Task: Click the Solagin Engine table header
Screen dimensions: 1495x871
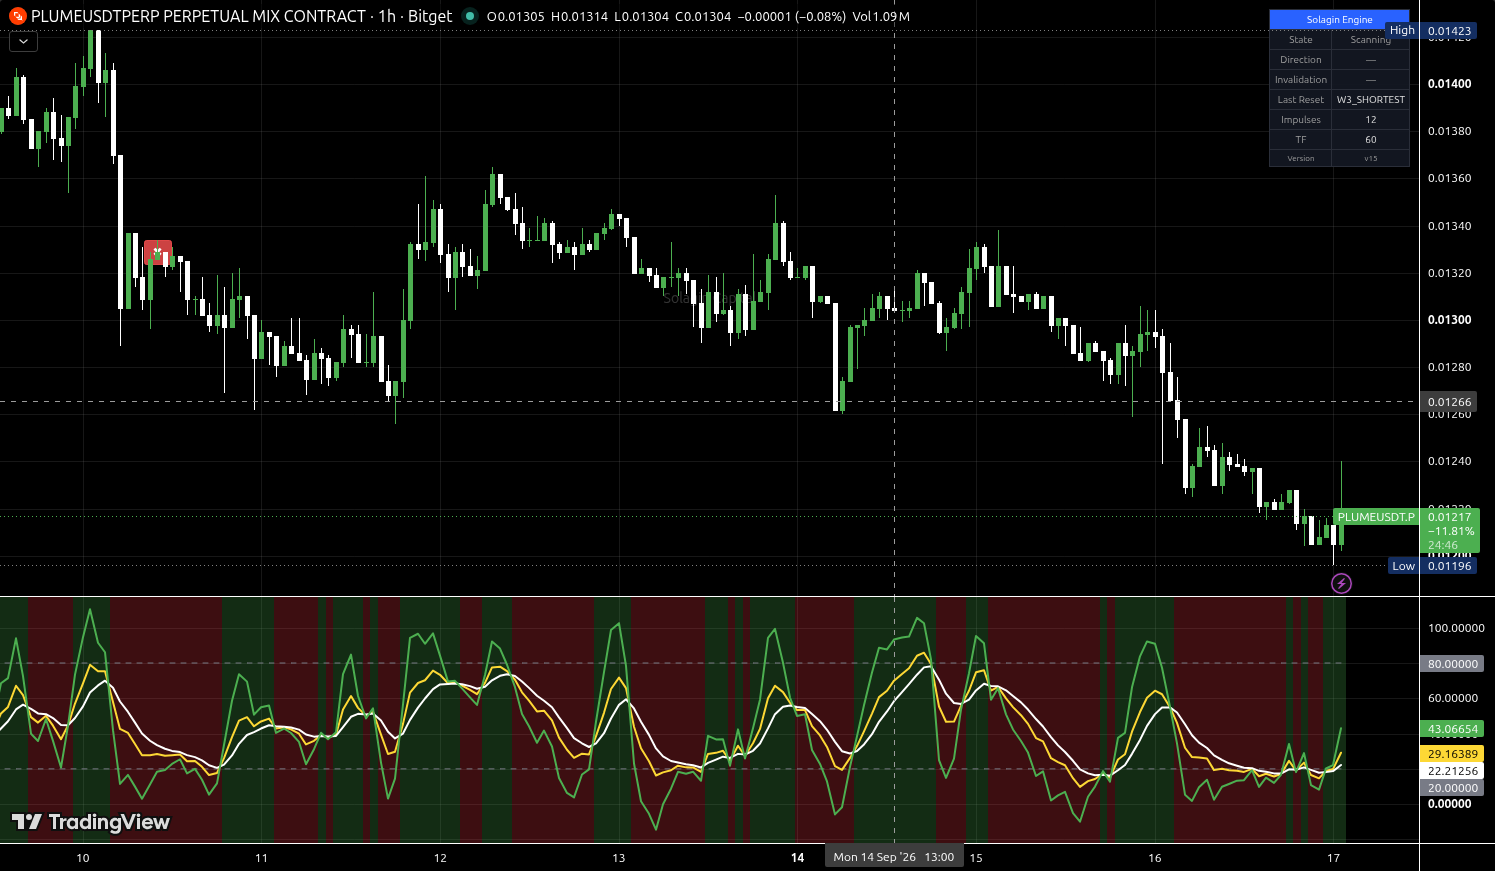Action: 1339,19
